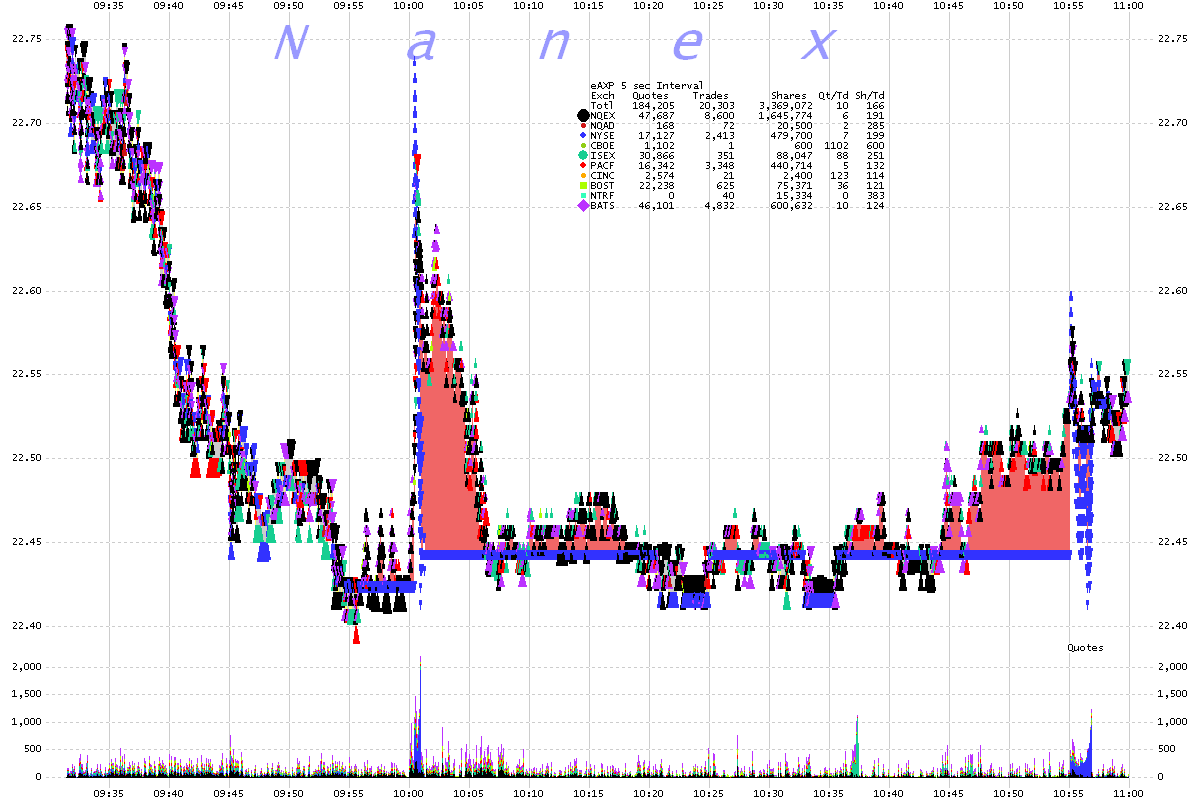The height and width of the screenshot is (800, 1200).
Task: Click the 'Shares' column header in legend
Action: tap(789, 96)
